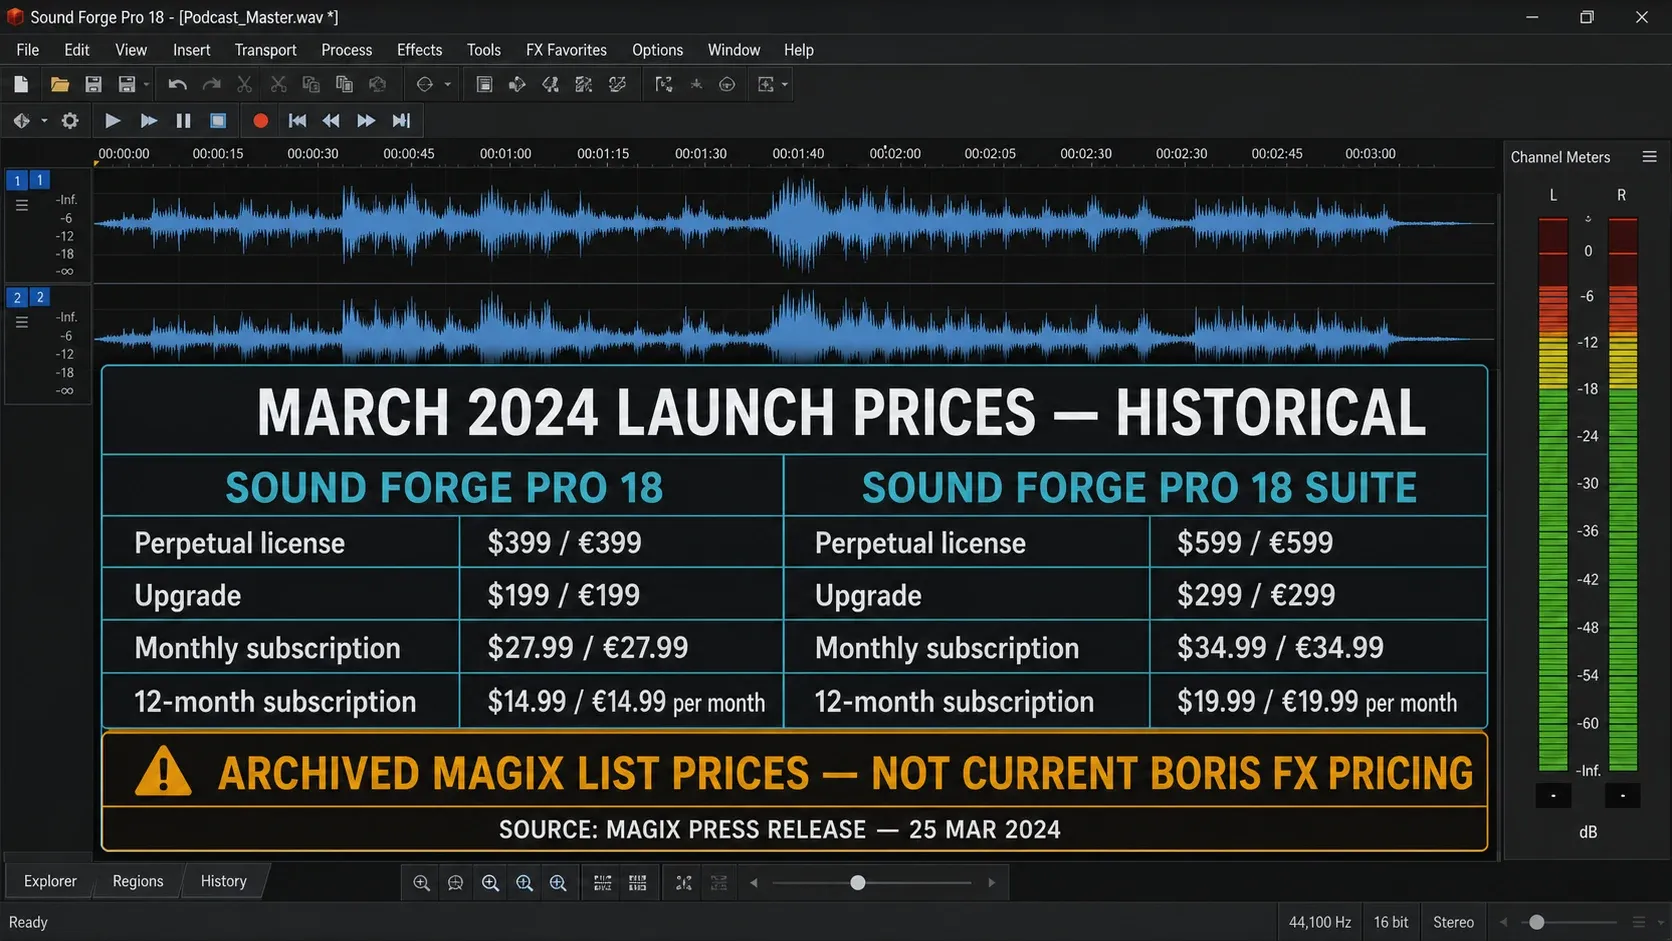Viewport: 1672px width, 941px height.
Task: Open the FX Favorites menu
Action: (x=566, y=50)
